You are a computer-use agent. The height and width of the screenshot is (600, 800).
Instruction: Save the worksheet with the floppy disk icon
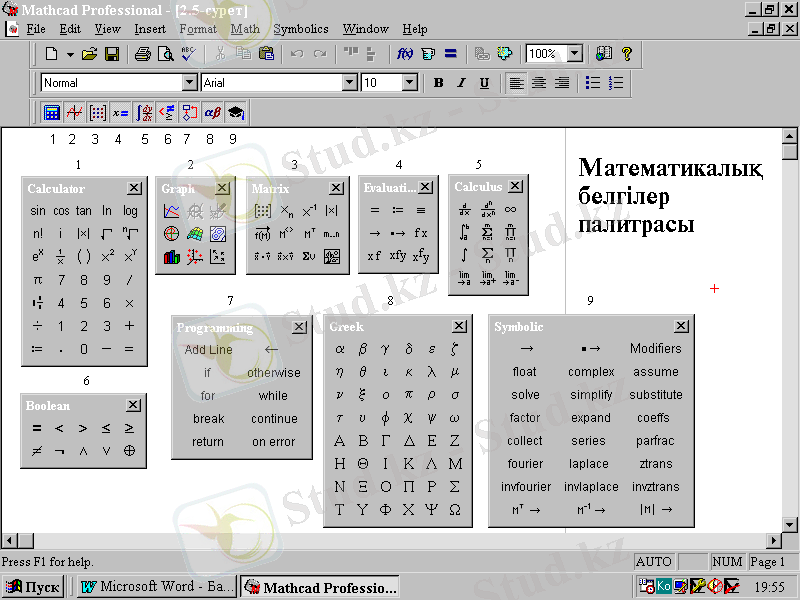click(x=112, y=54)
